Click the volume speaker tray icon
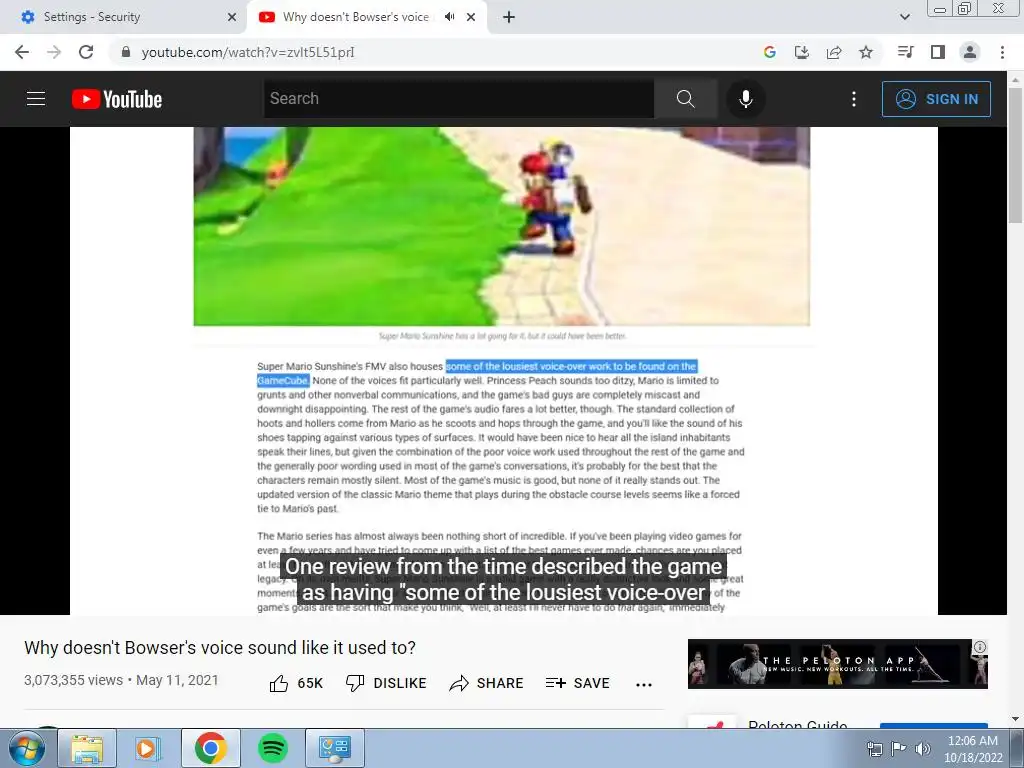The image size is (1024, 768). [x=923, y=748]
